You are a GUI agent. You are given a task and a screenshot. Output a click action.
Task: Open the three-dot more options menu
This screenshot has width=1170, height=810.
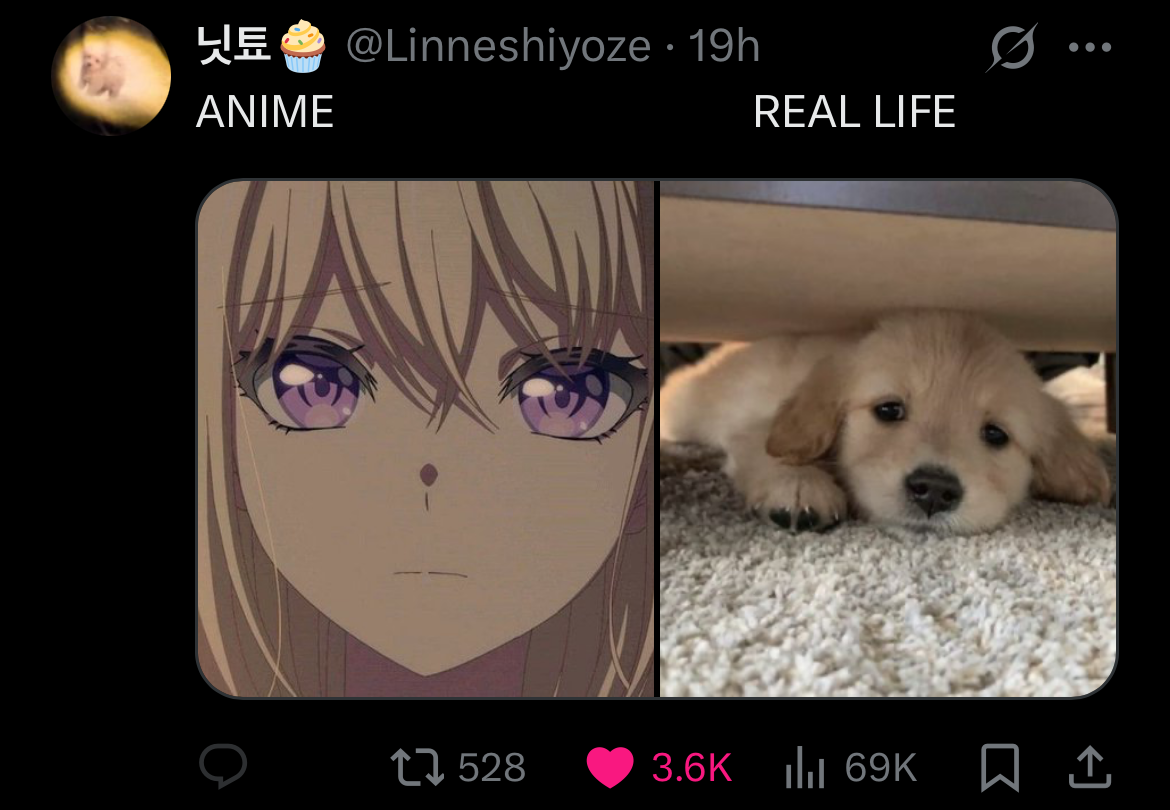coord(1089,47)
